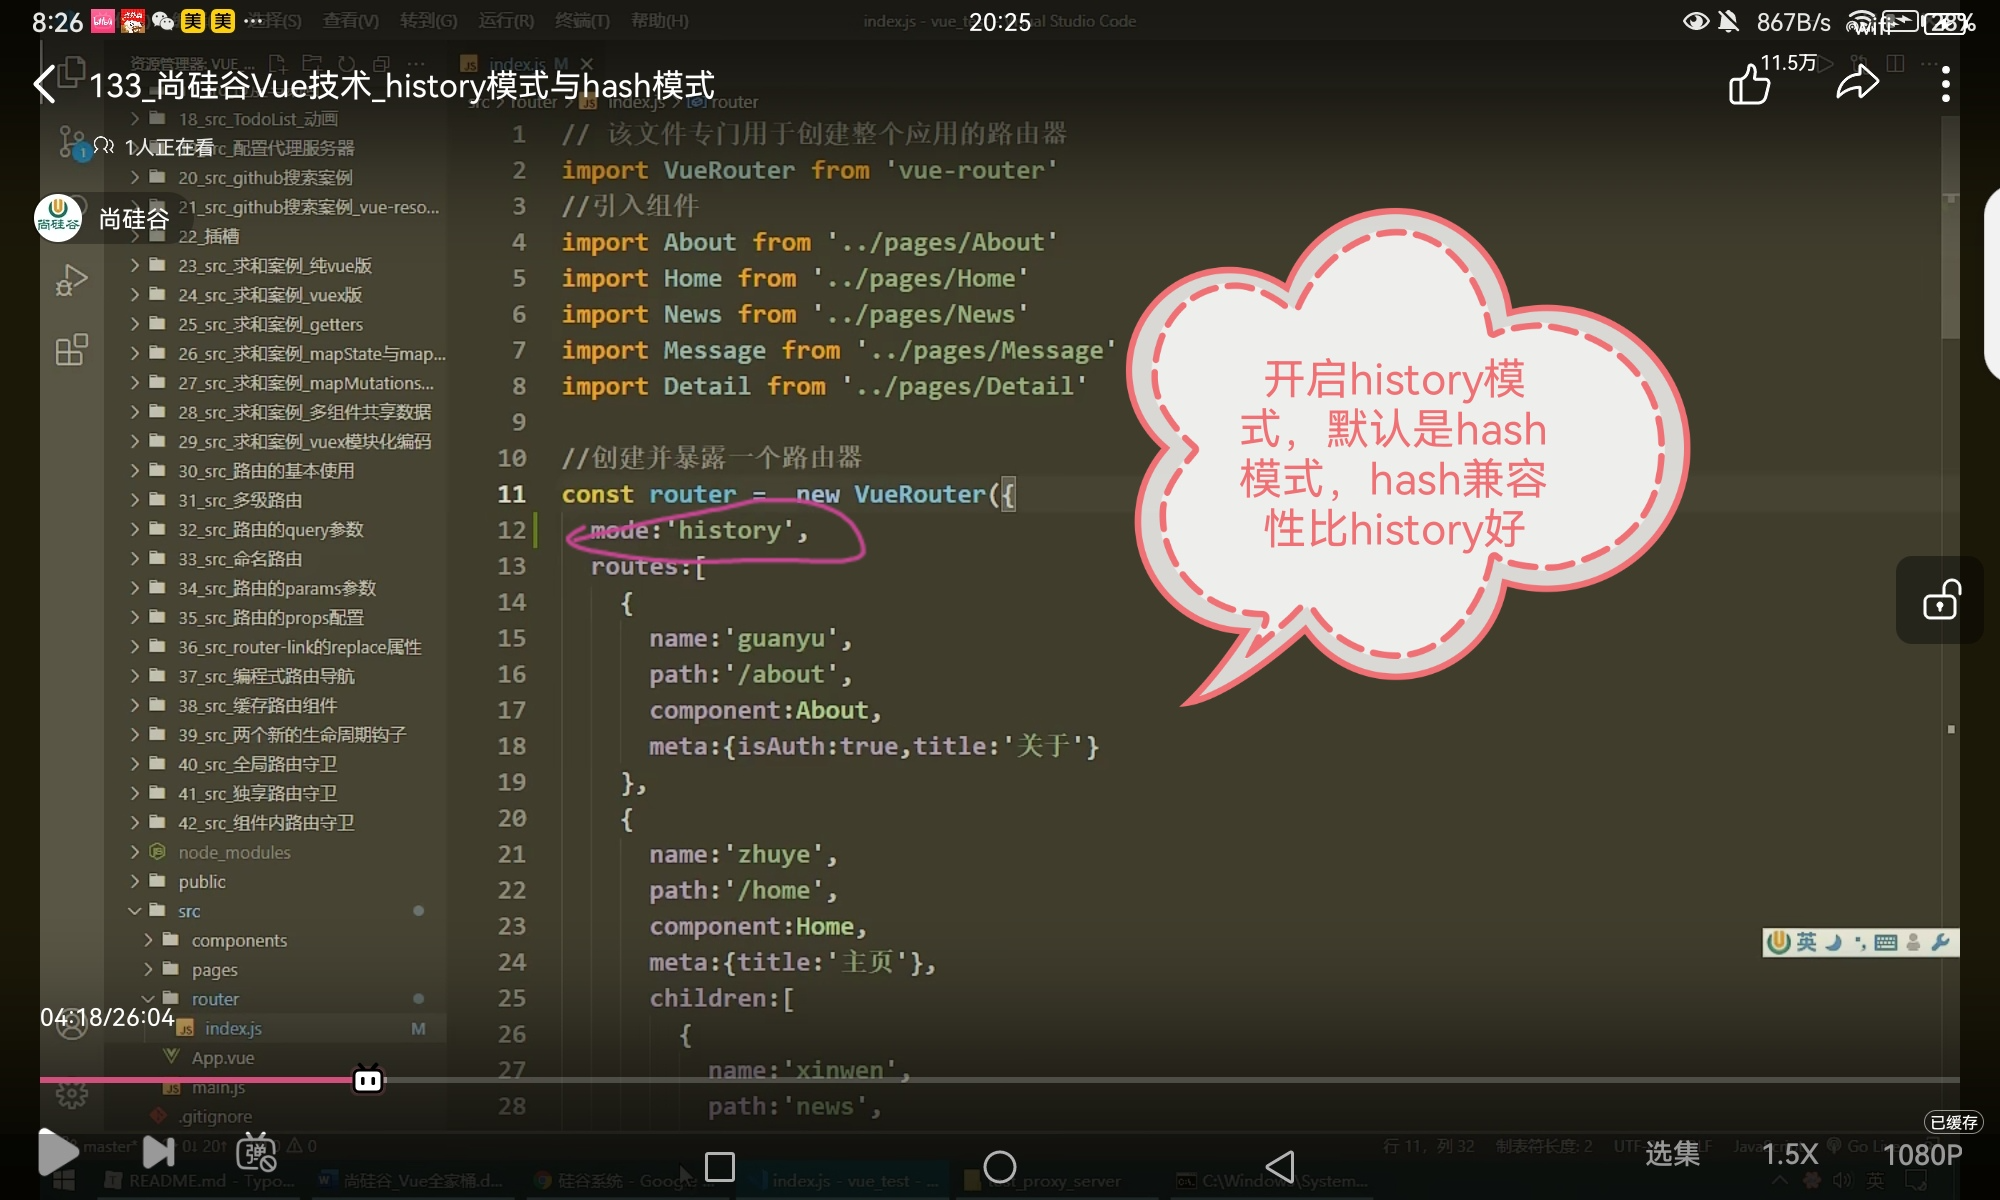Open the 运行(R) menu

click(x=506, y=20)
